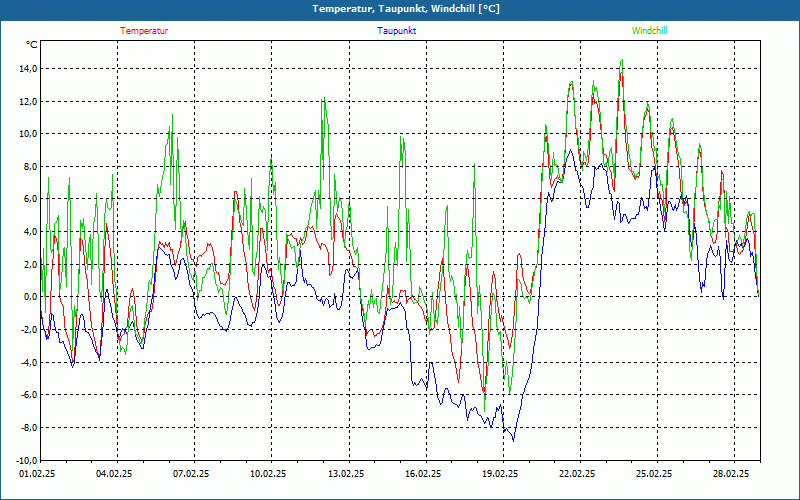The image size is (800, 500).
Task: Select the 04.02.25 date label
Action: click(114, 475)
